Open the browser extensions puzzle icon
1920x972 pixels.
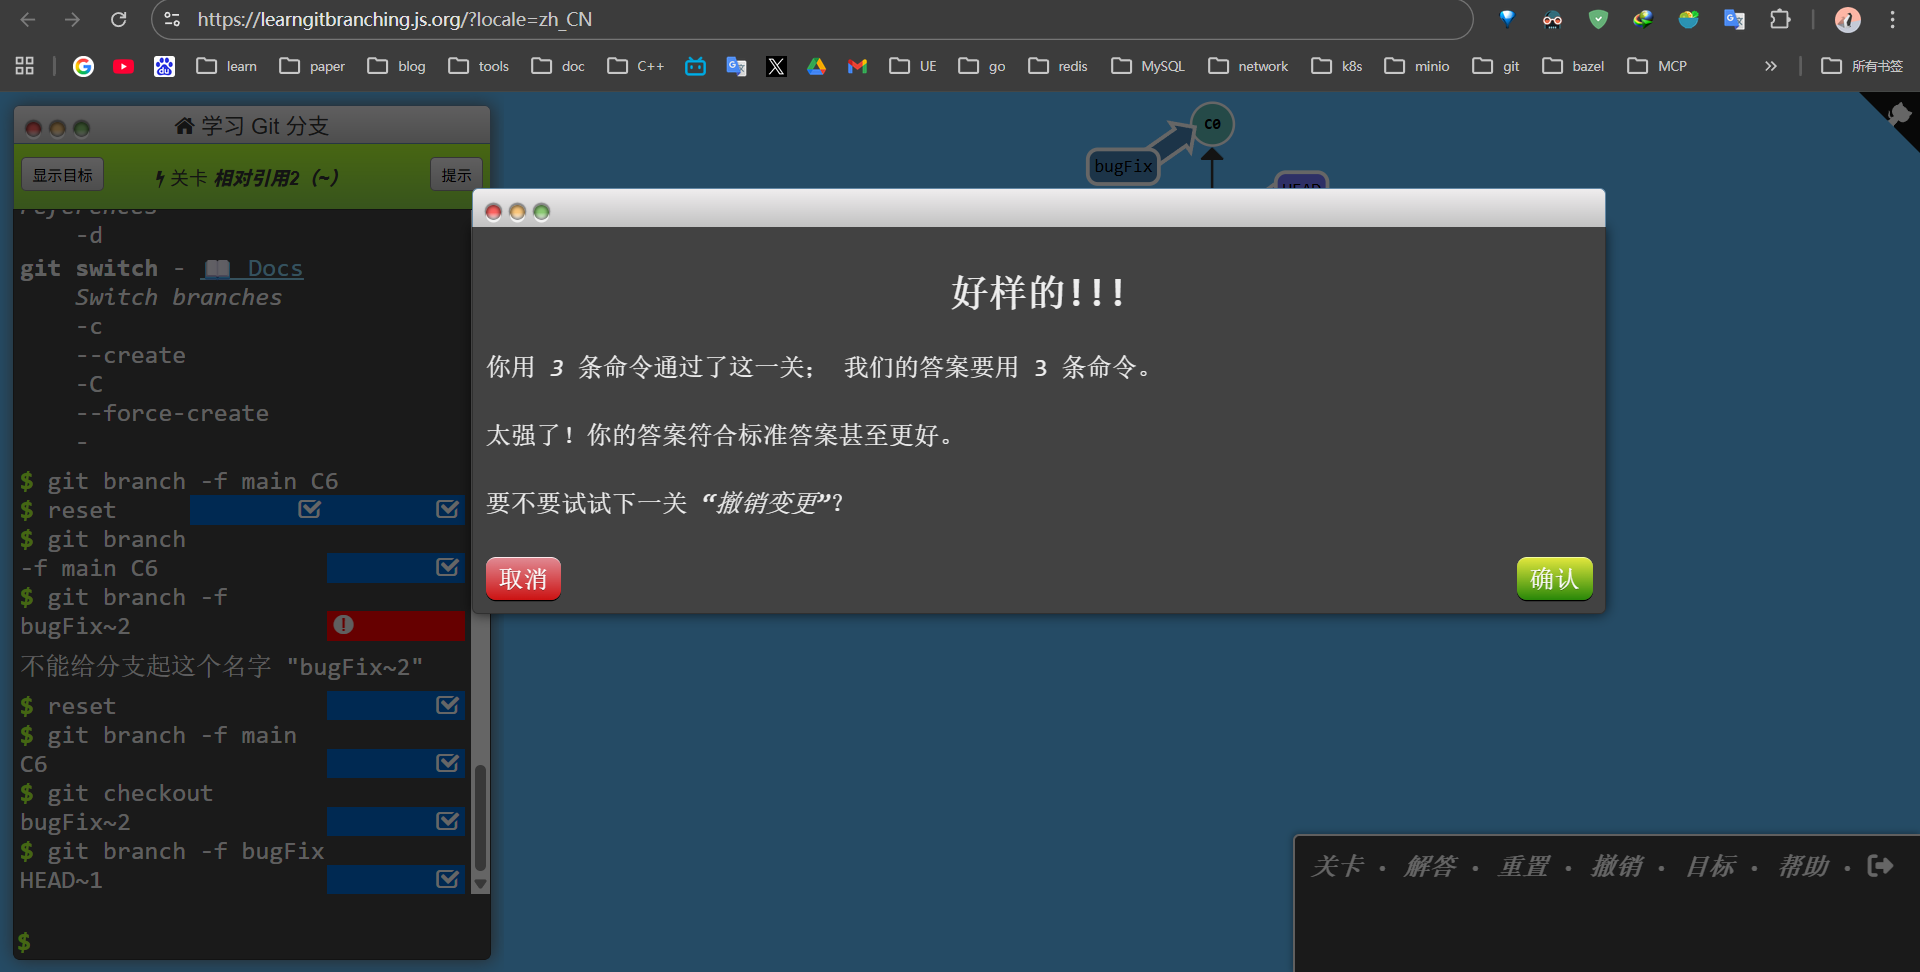click(1780, 19)
